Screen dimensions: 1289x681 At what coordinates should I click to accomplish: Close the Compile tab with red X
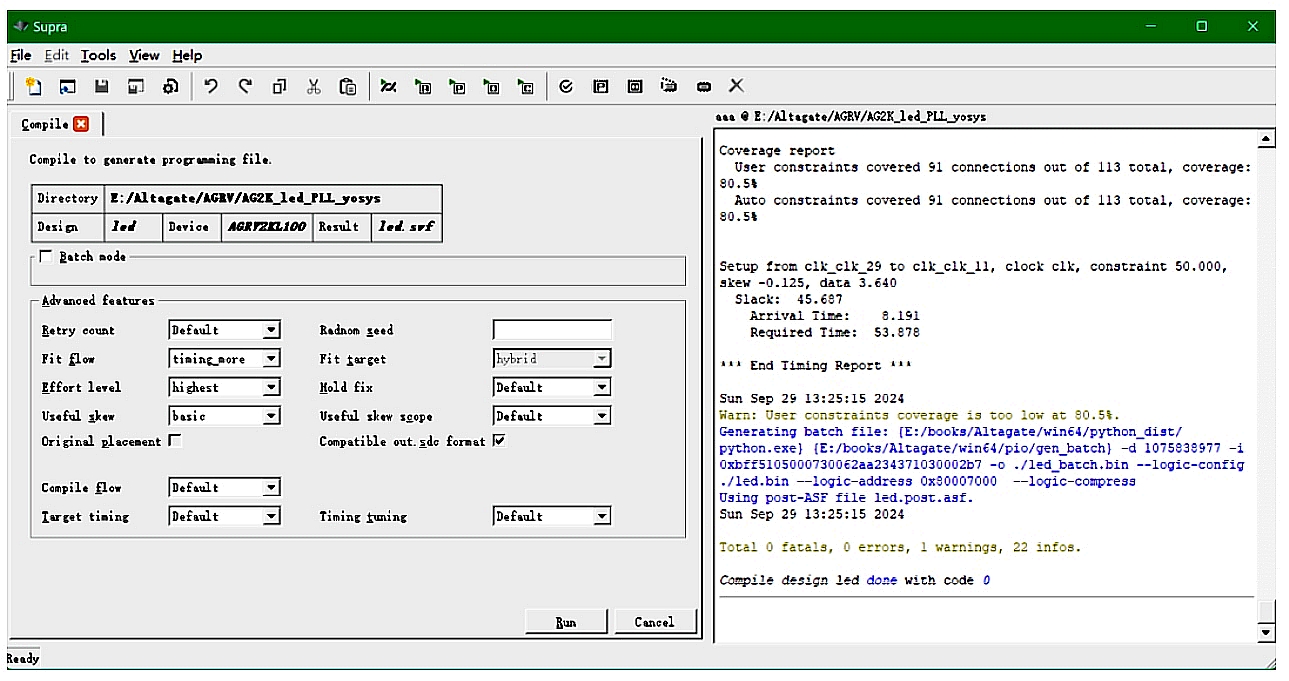pos(81,124)
